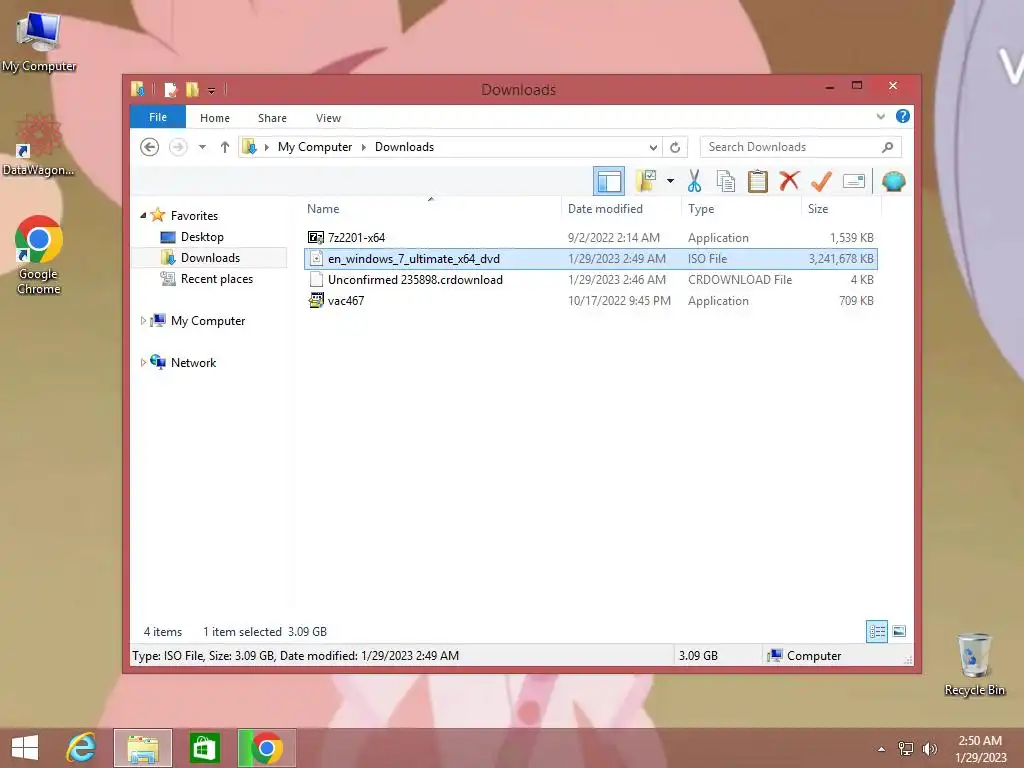
Task: Expand the ribbon with the chevron
Action: point(880,116)
